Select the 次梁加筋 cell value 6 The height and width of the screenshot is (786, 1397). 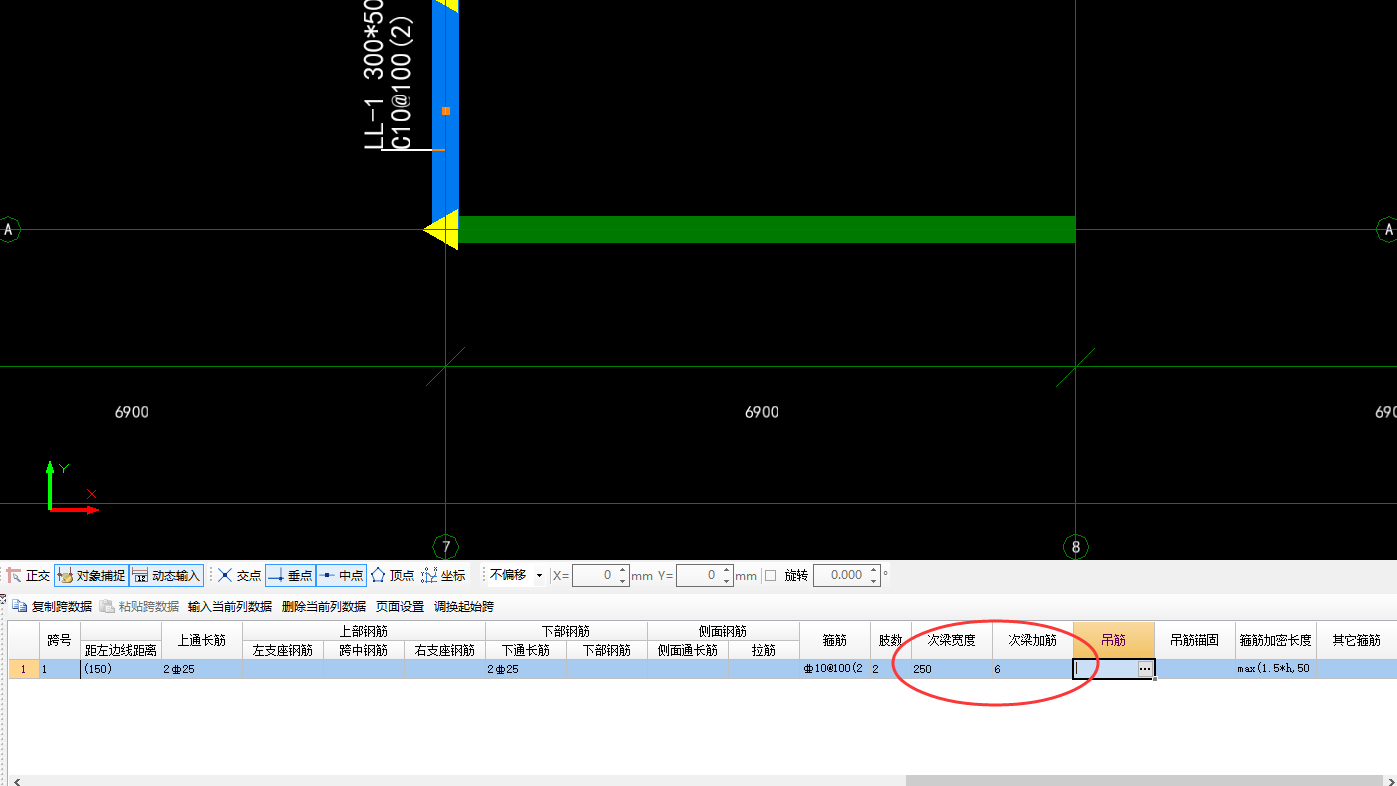(1032, 669)
